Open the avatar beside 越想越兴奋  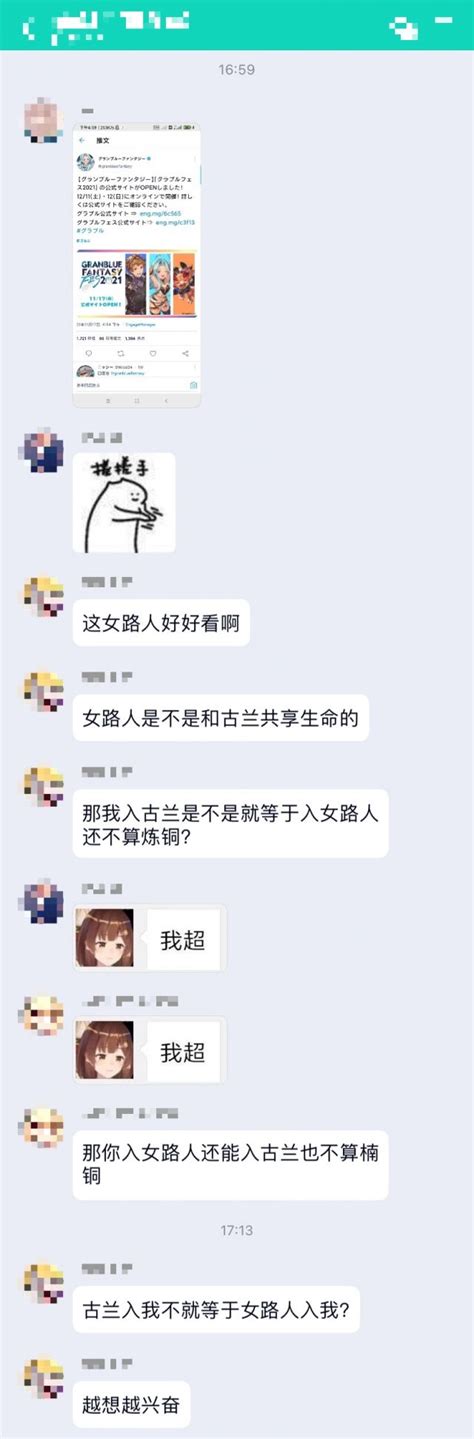43,1378
